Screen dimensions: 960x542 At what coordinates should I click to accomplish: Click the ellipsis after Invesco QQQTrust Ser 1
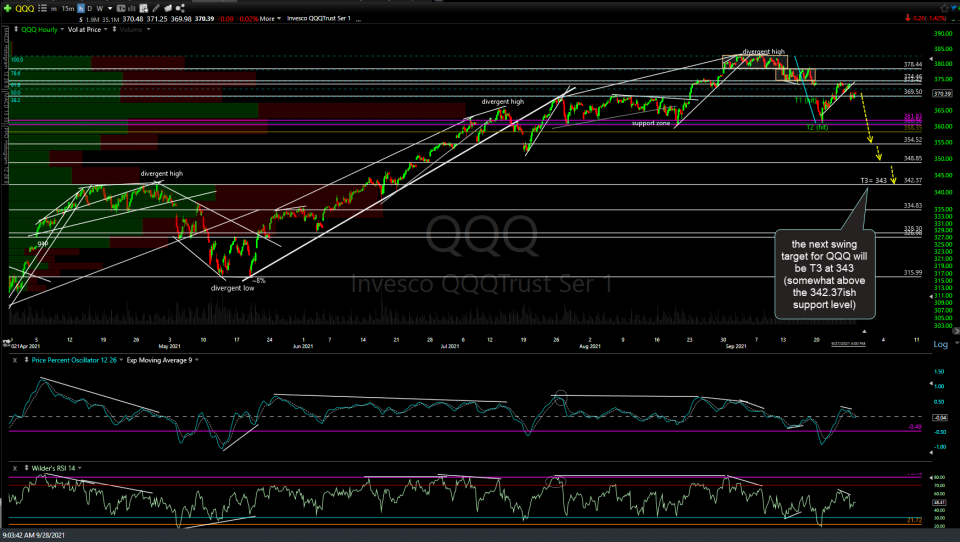coord(358,19)
